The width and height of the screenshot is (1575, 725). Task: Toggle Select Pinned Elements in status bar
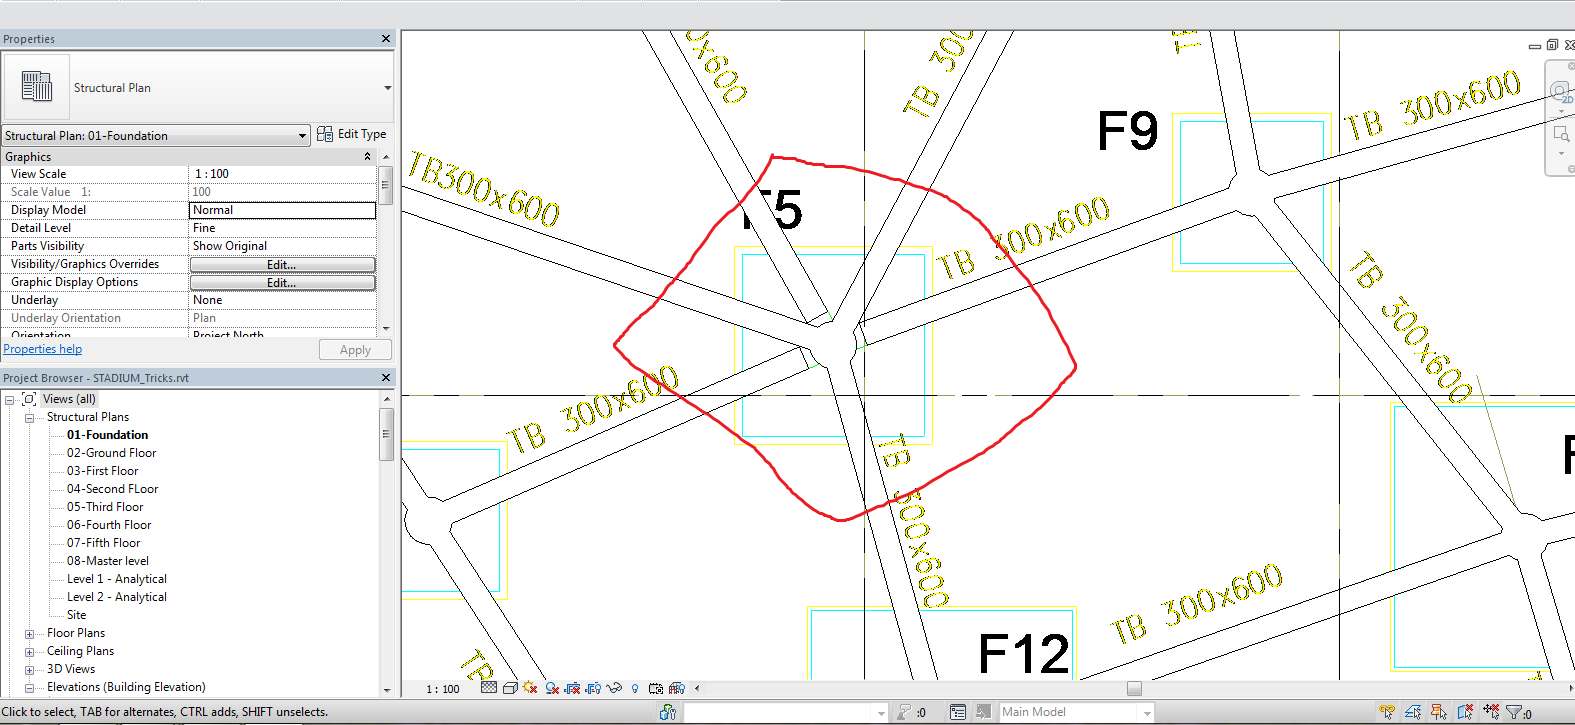click(1439, 712)
